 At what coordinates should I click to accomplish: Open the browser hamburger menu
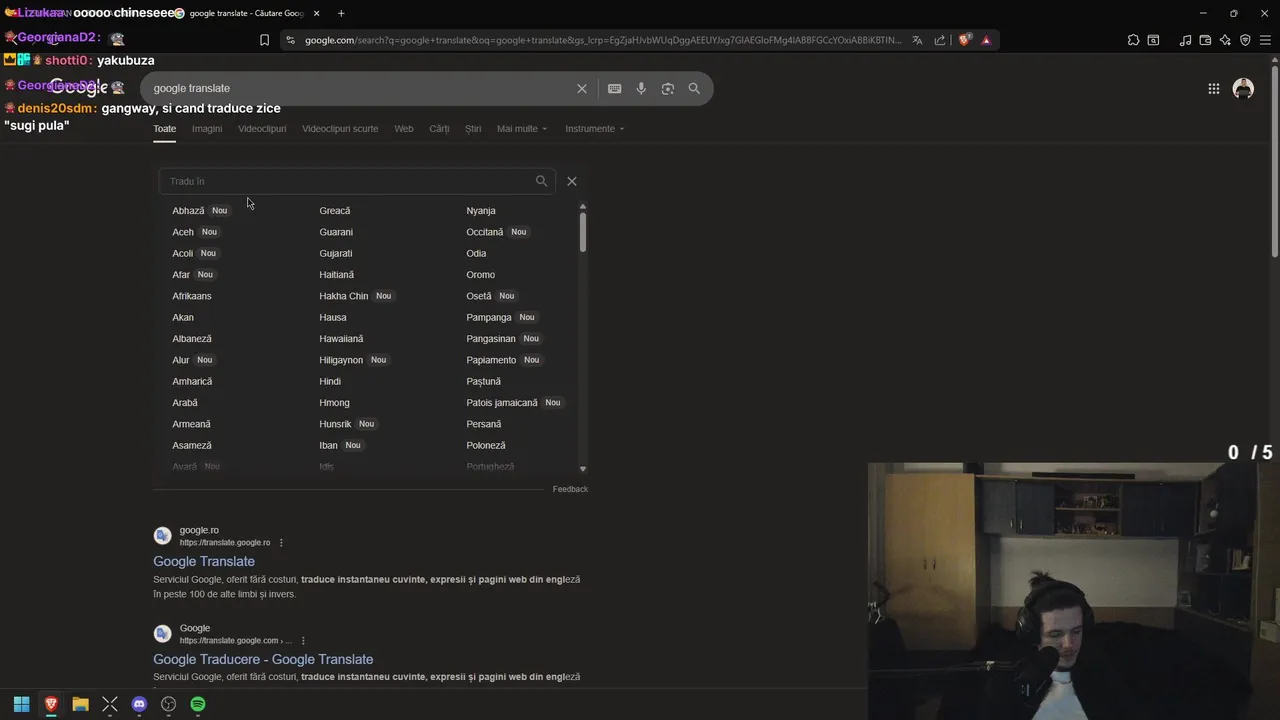click(1265, 40)
